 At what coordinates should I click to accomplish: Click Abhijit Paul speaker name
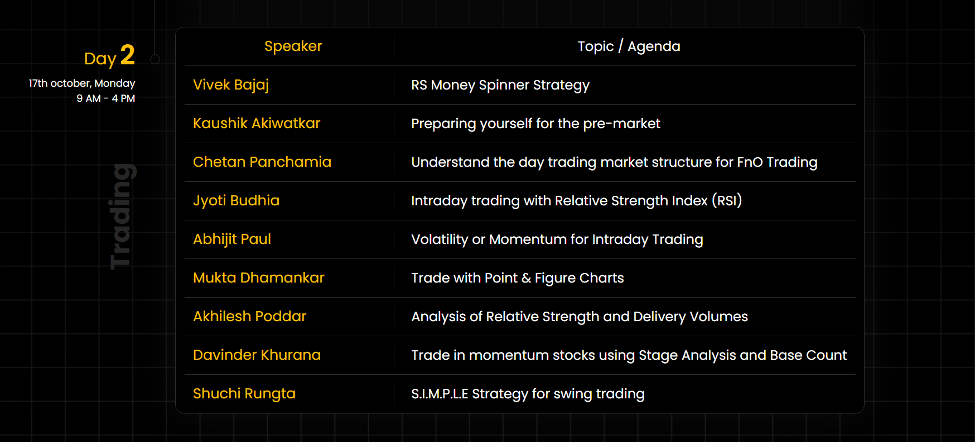pos(232,239)
